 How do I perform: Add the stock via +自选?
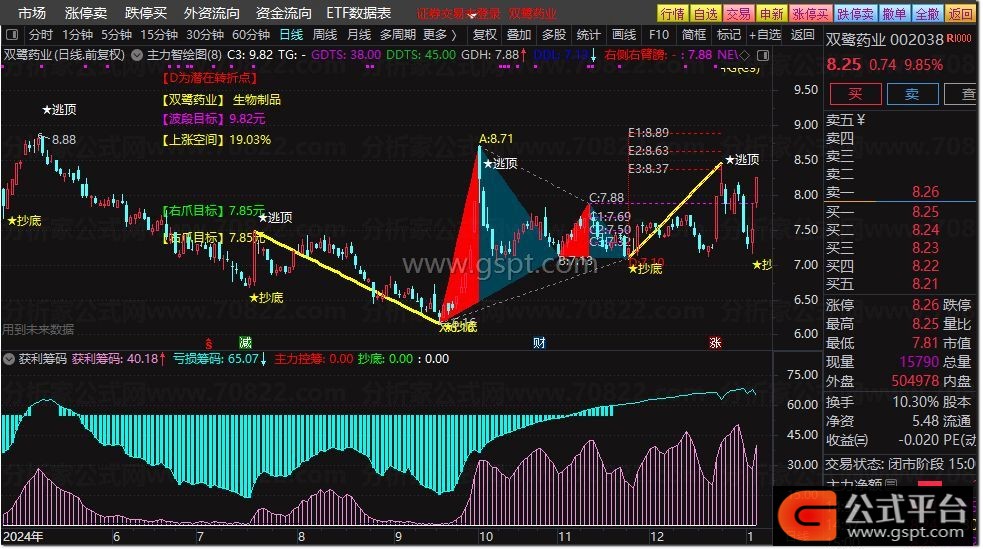coord(765,34)
